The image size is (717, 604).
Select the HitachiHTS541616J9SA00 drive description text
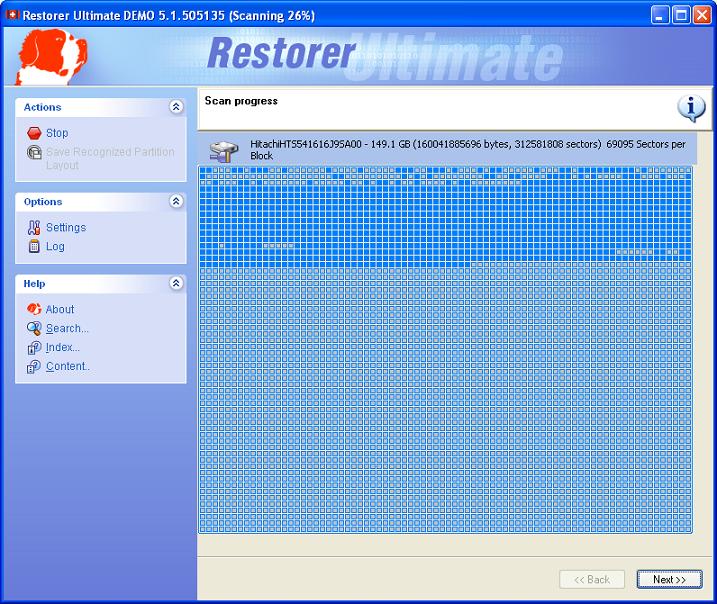[468, 150]
